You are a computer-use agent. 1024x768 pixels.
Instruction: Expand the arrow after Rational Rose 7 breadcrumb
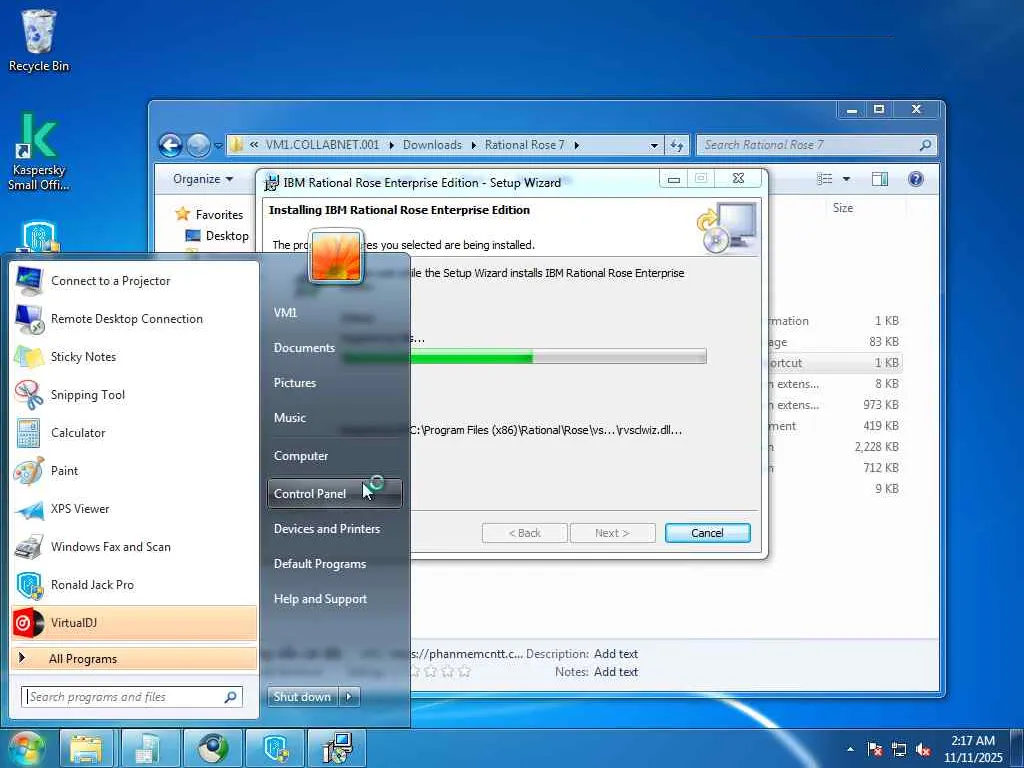point(577,145)
